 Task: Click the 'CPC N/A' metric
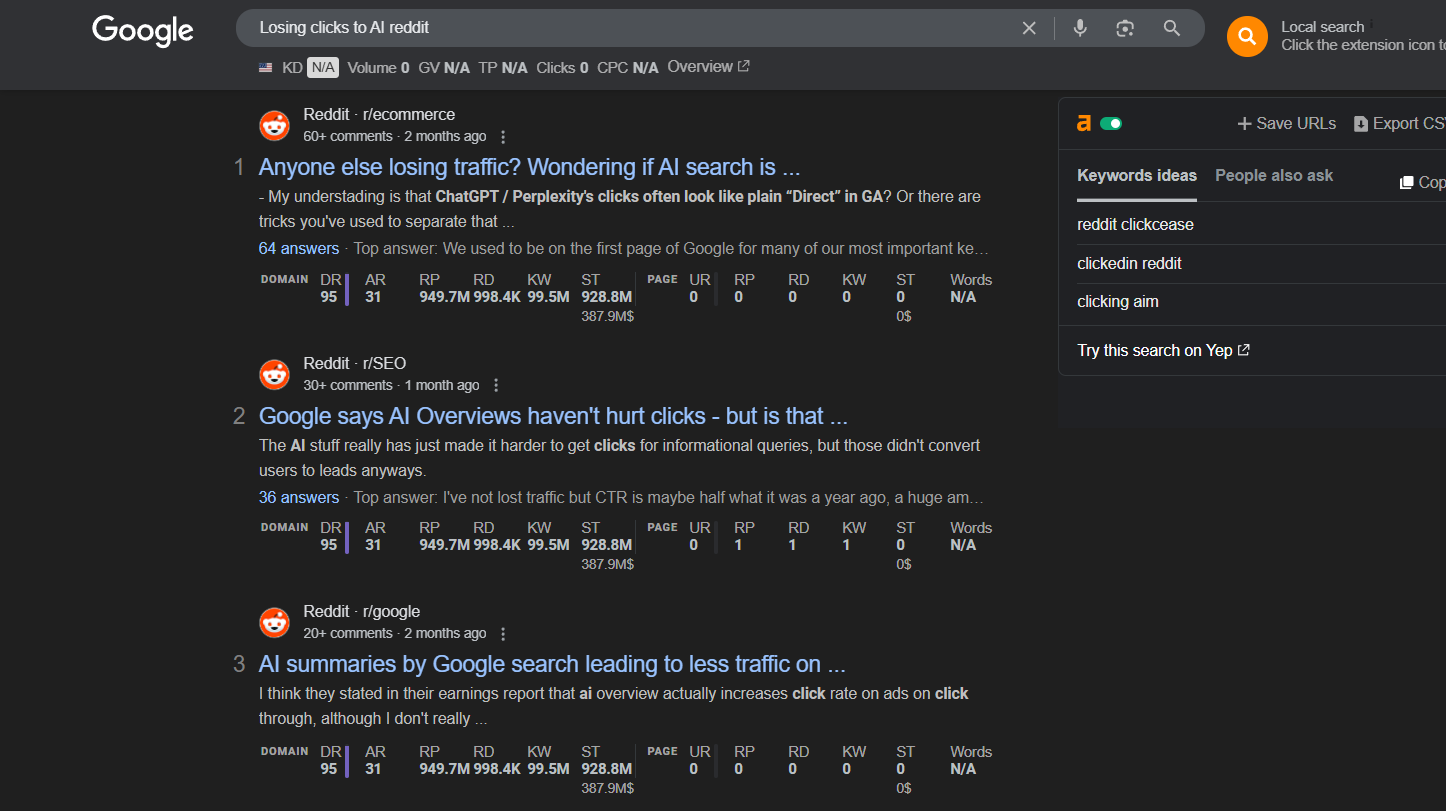(x=628, y=68)
